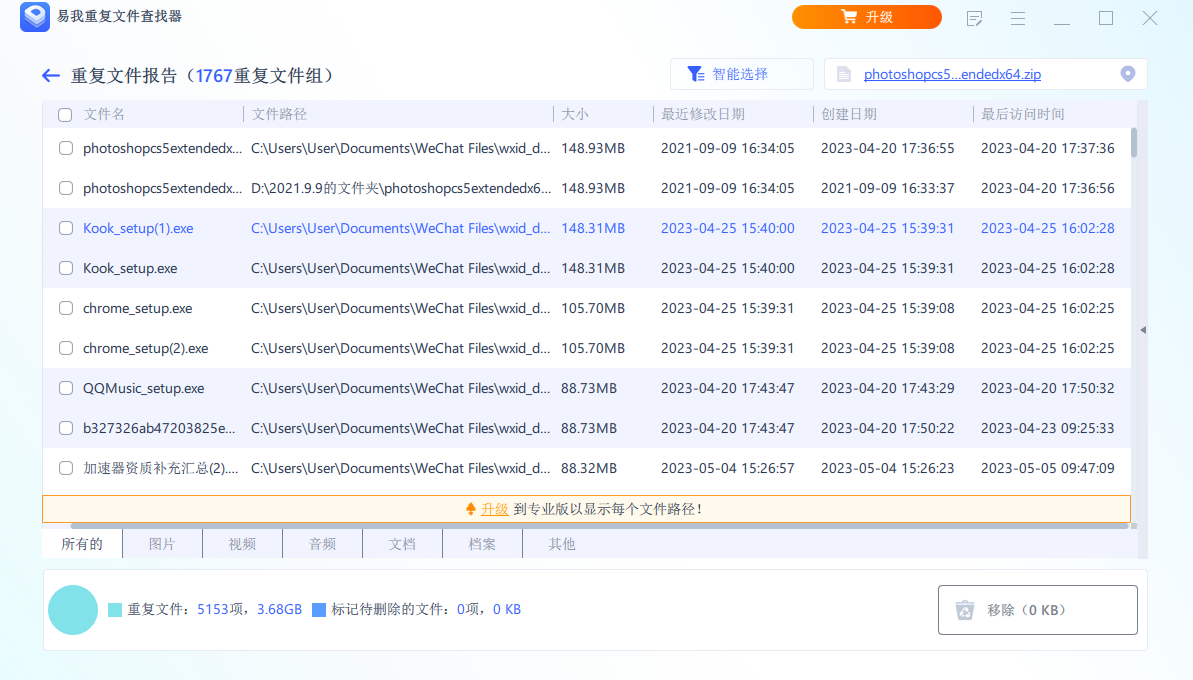Click the blue 标记待删除 legend swatch
The height and width of the screenshot is (680, 1193).
tap(319, 610)
